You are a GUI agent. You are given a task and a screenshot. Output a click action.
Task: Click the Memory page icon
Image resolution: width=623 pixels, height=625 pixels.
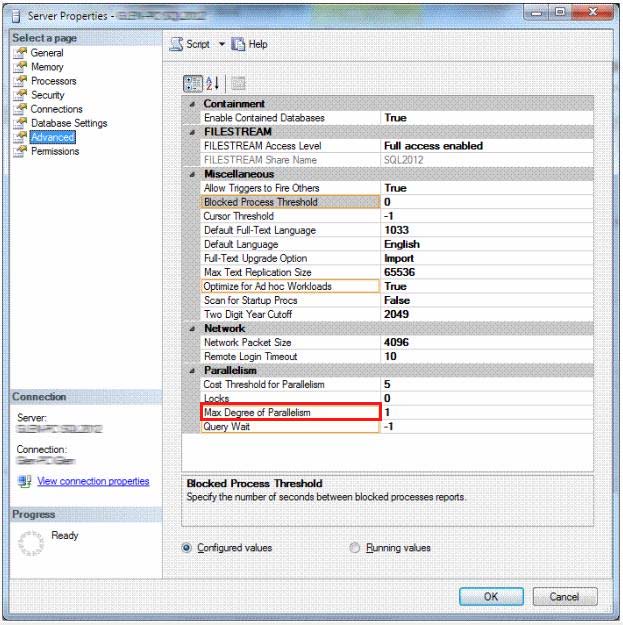tap(20, 67)
